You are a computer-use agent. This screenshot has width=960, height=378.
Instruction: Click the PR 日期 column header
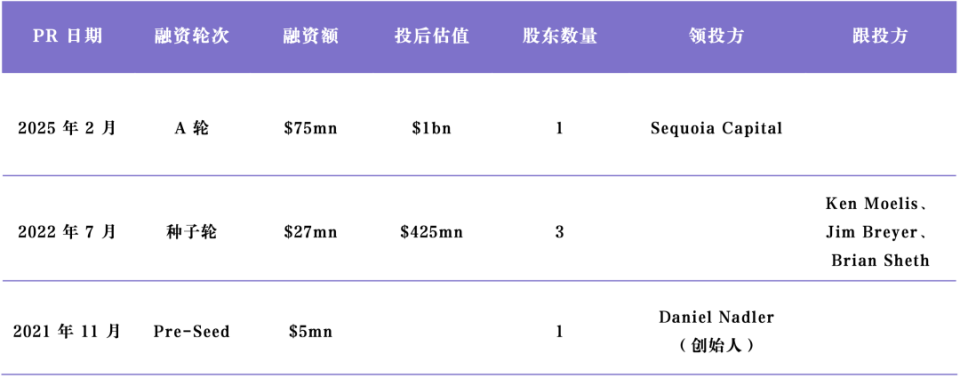pos(67,36)
